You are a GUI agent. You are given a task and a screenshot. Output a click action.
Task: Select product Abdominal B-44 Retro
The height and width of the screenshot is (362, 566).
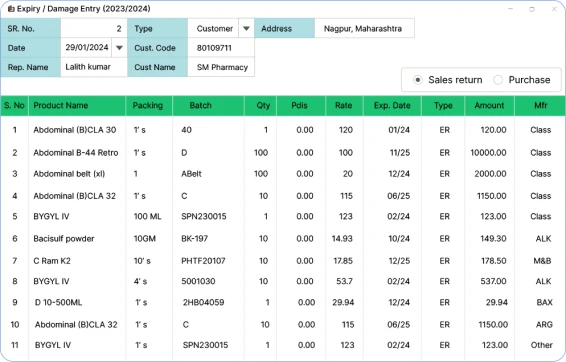pyautogui.click(x=76, y=153)
